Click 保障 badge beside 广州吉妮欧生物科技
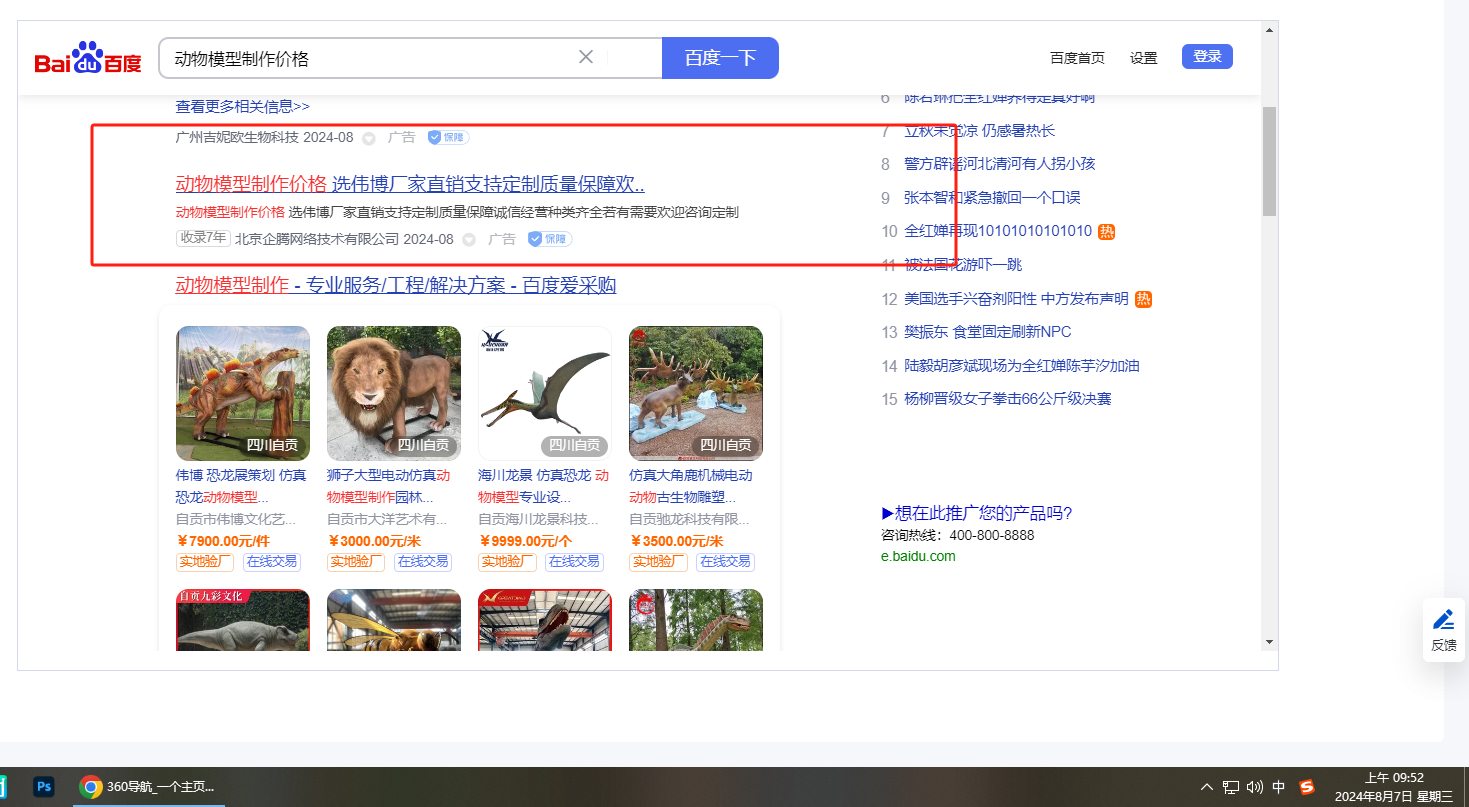Image resolution: width=1469 pixels, height=807 pixels. click(448, 137)
